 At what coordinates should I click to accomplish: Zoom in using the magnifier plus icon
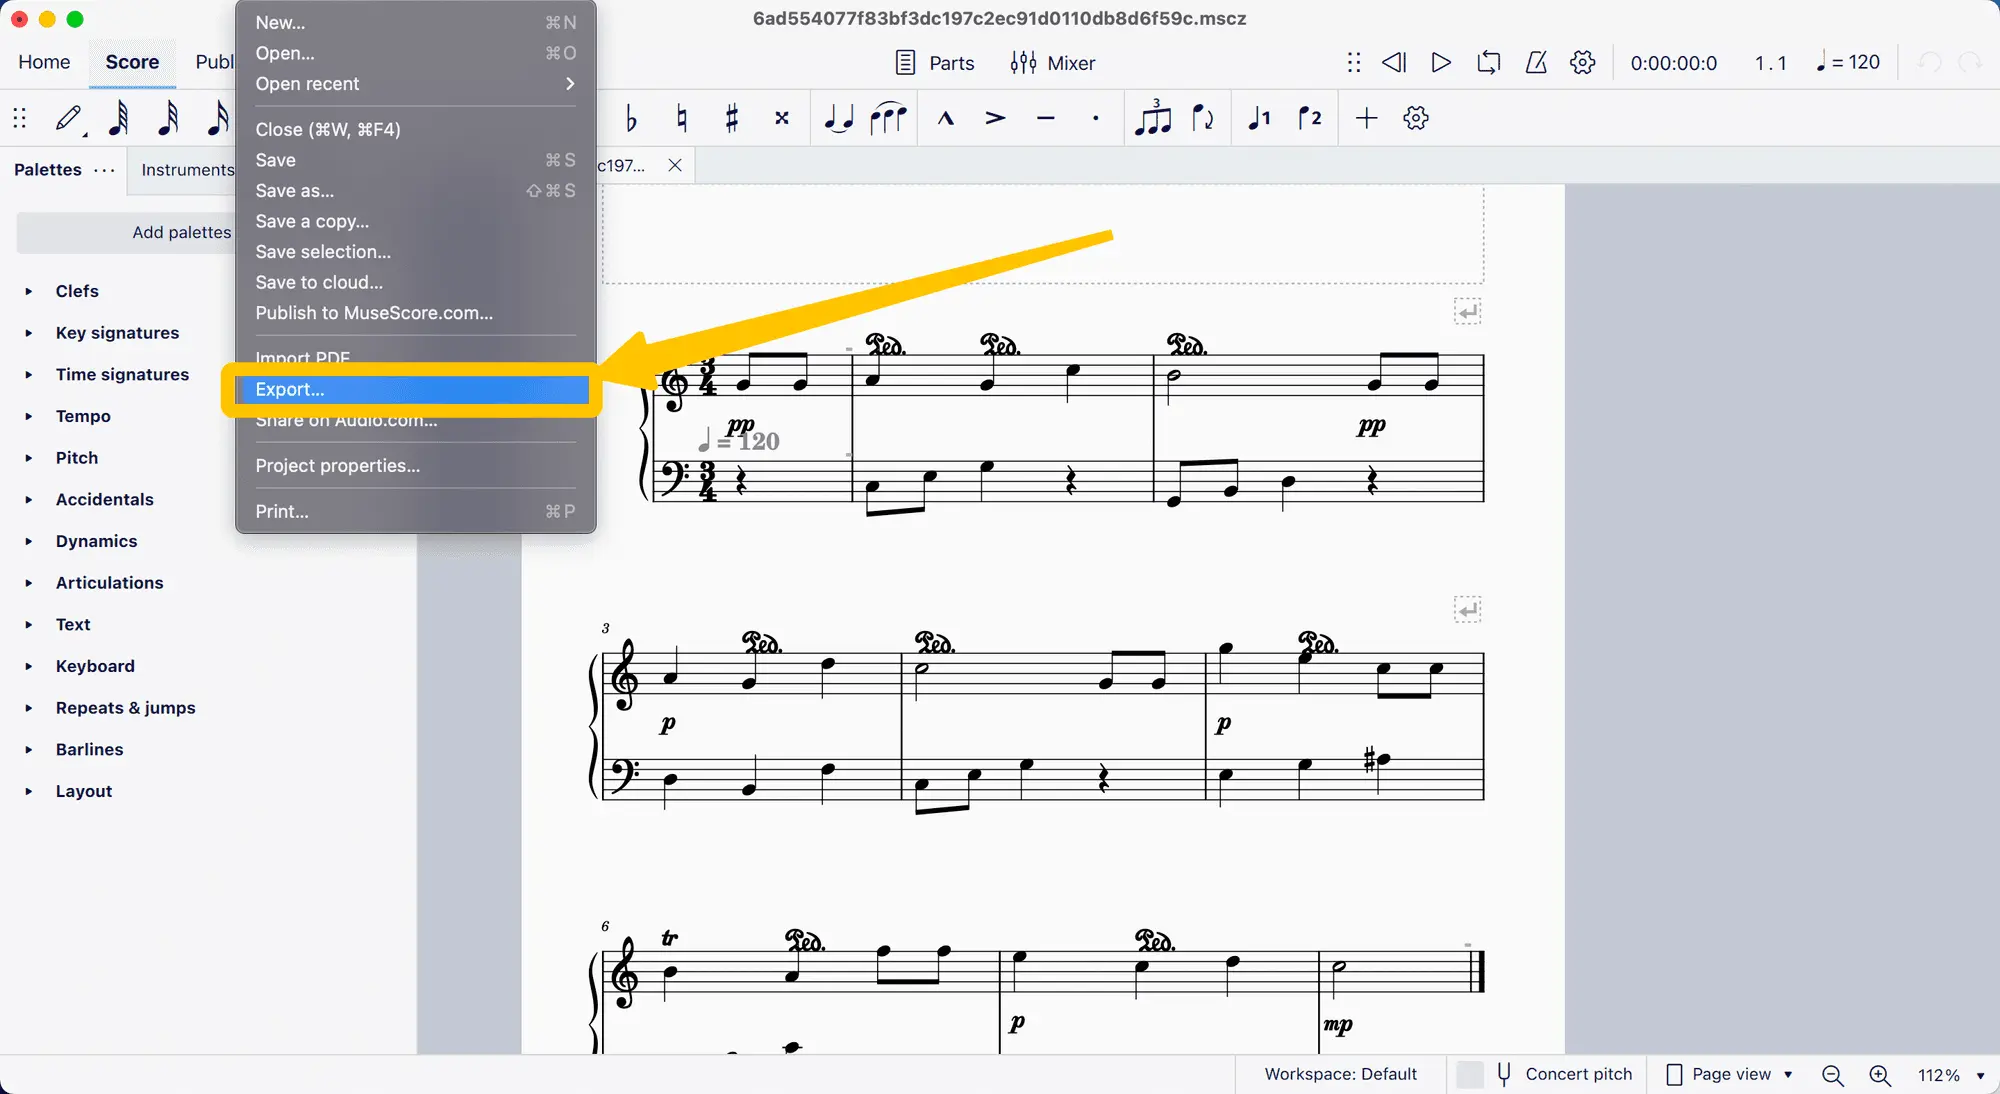click(1880, 1075)
